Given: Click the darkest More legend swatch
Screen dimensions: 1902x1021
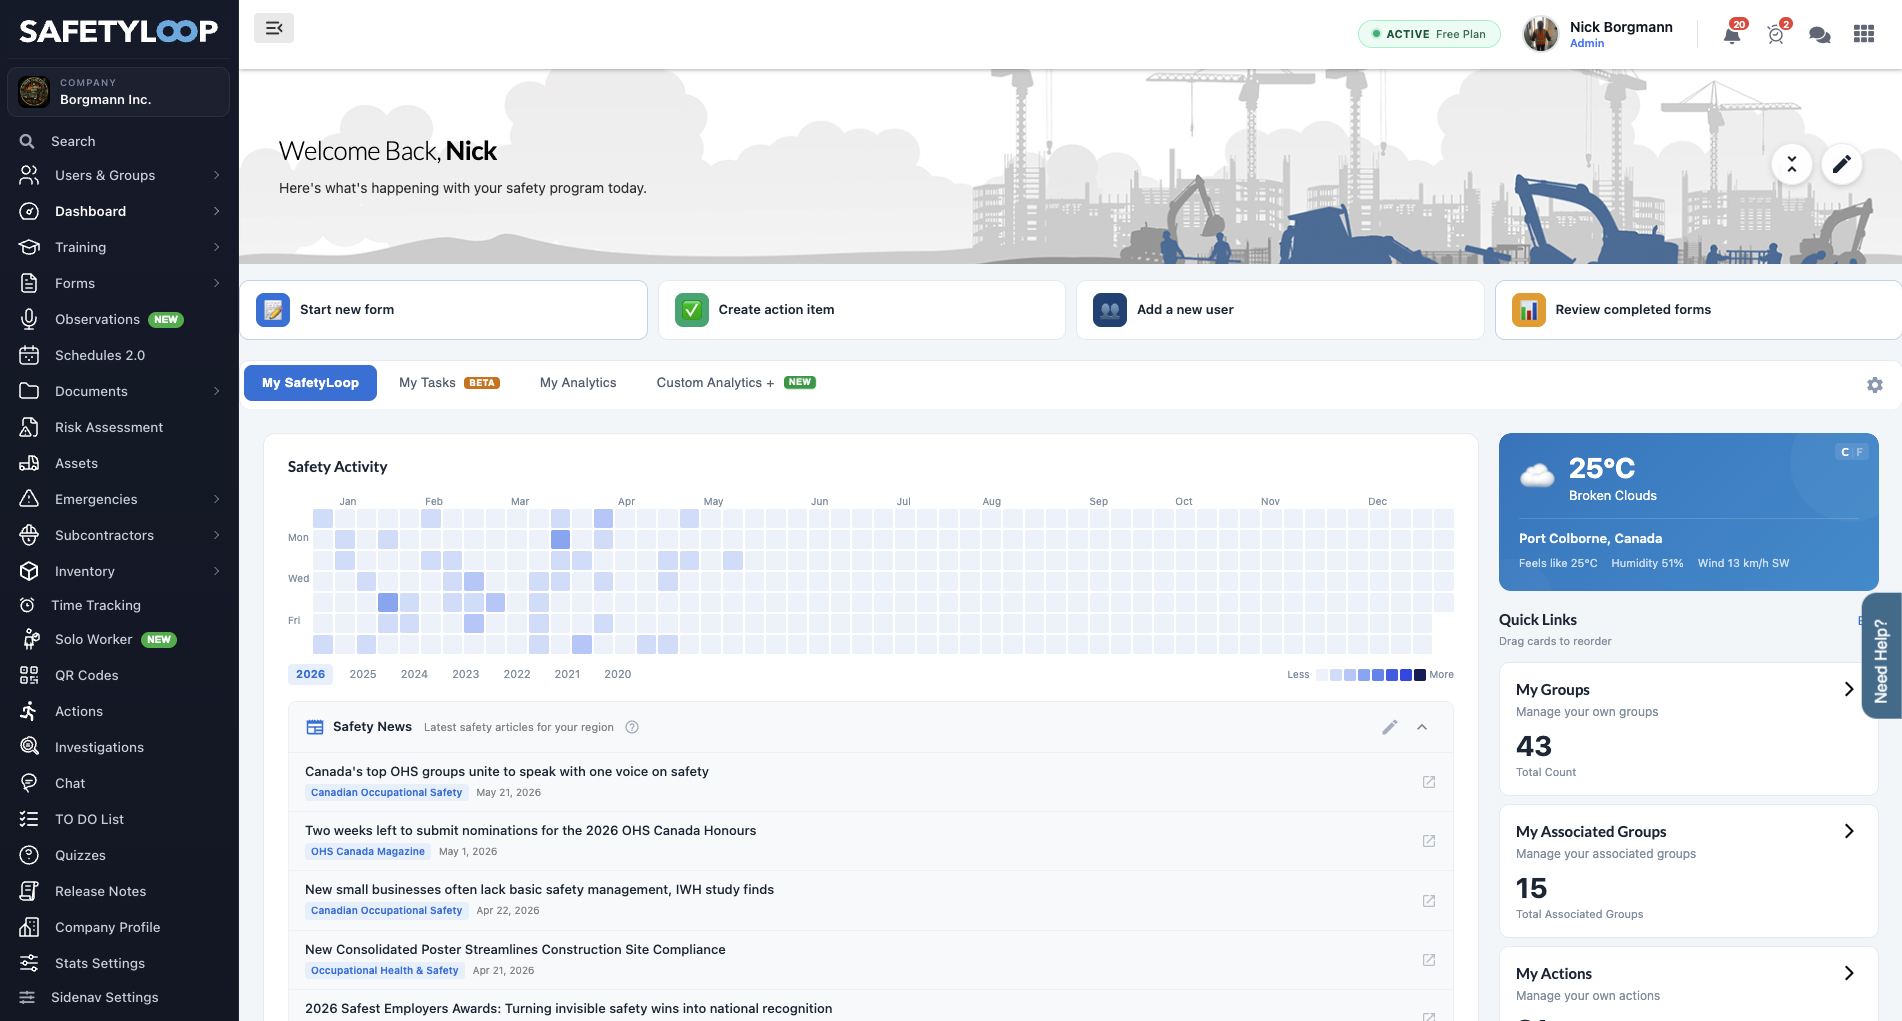Looking at the screenshot, I should coord(1420,675).
